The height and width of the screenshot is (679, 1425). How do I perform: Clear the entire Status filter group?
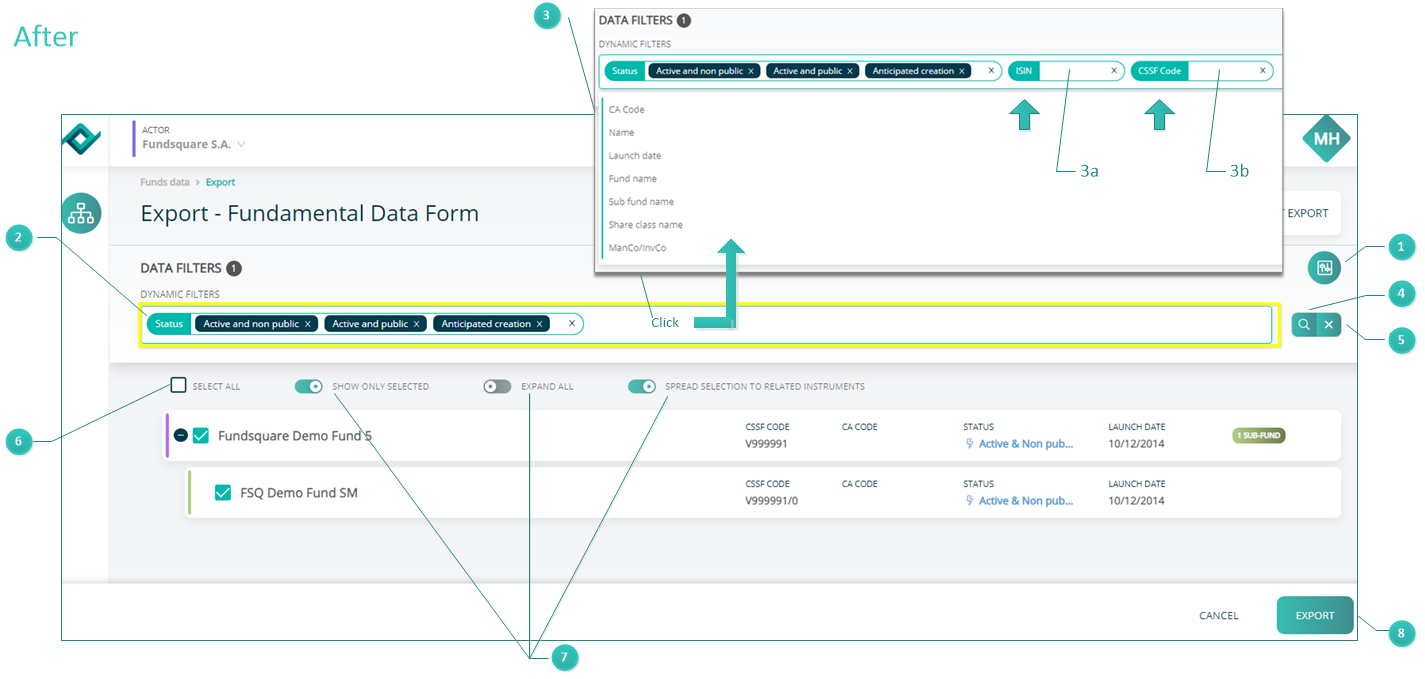tap(572, 323)
